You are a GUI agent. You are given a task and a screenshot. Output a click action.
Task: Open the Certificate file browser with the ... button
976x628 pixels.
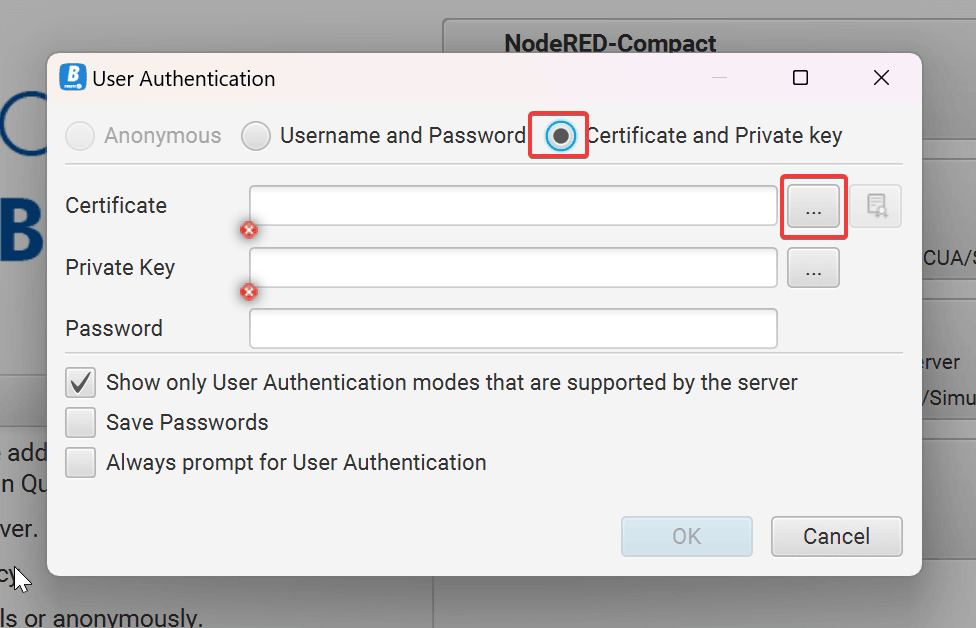(x=813, y=207)
